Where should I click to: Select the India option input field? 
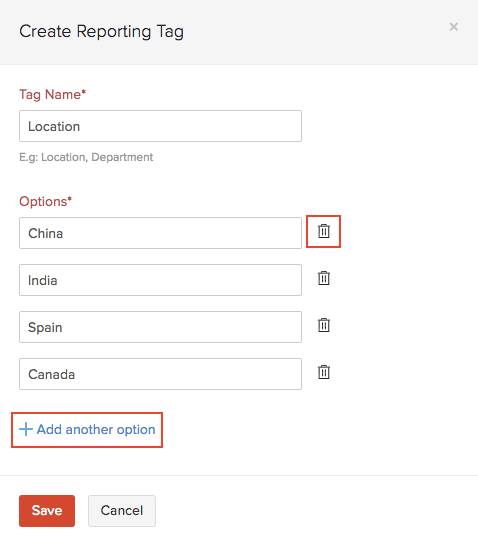(x=160, y=280)
